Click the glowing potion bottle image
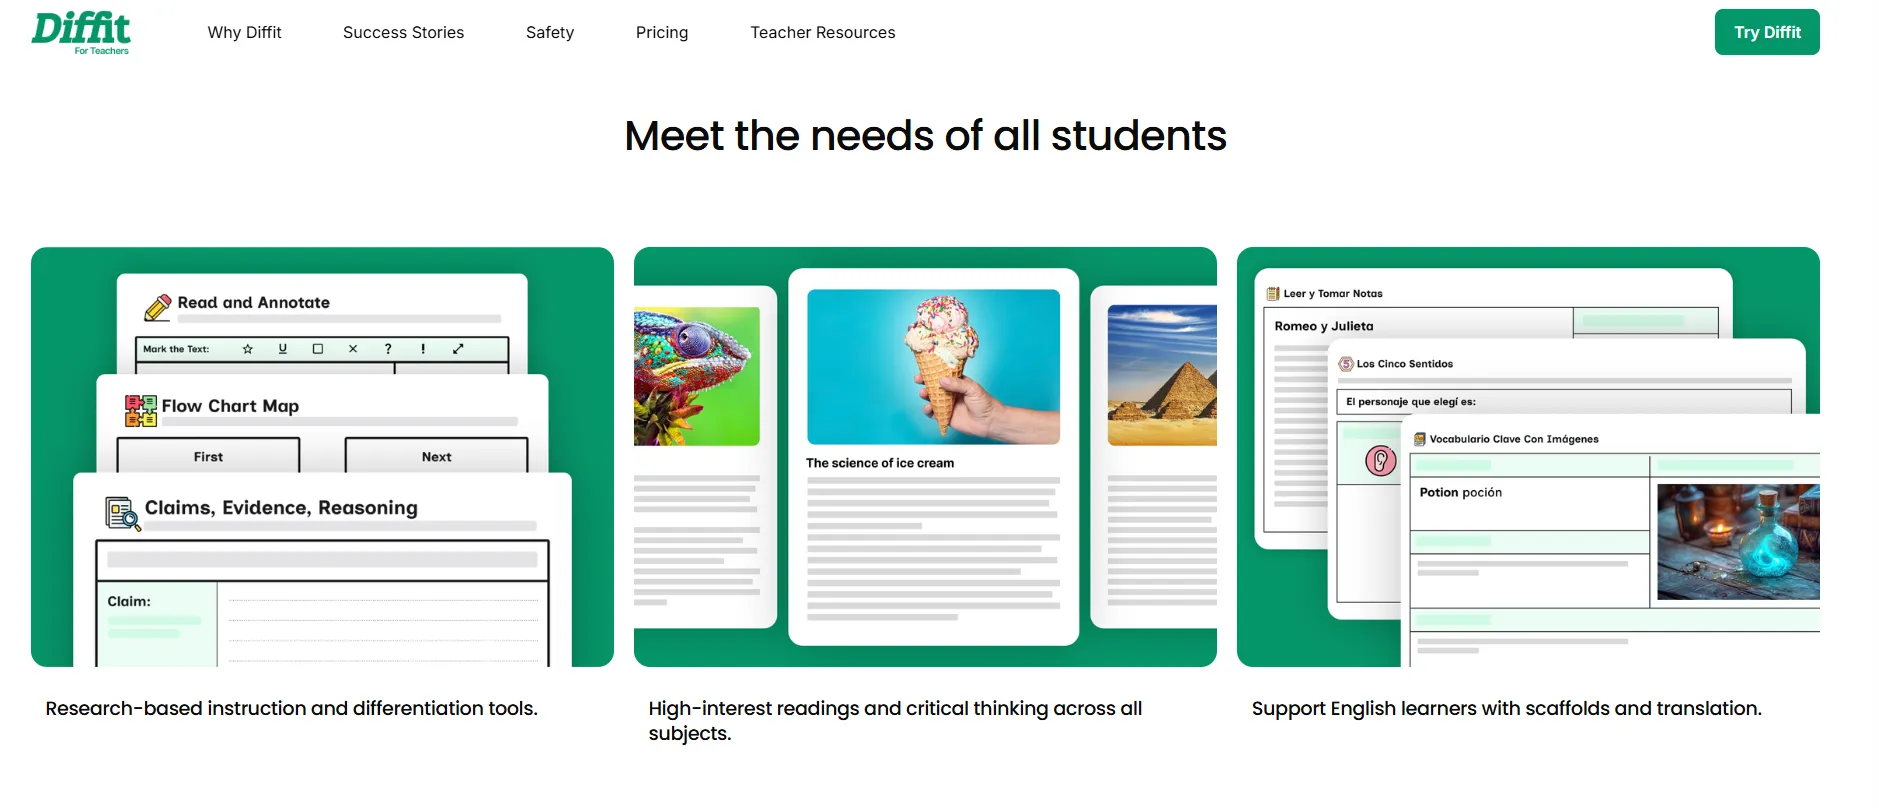This screenshot has width=1879, height=808. tap(1738, 542)
